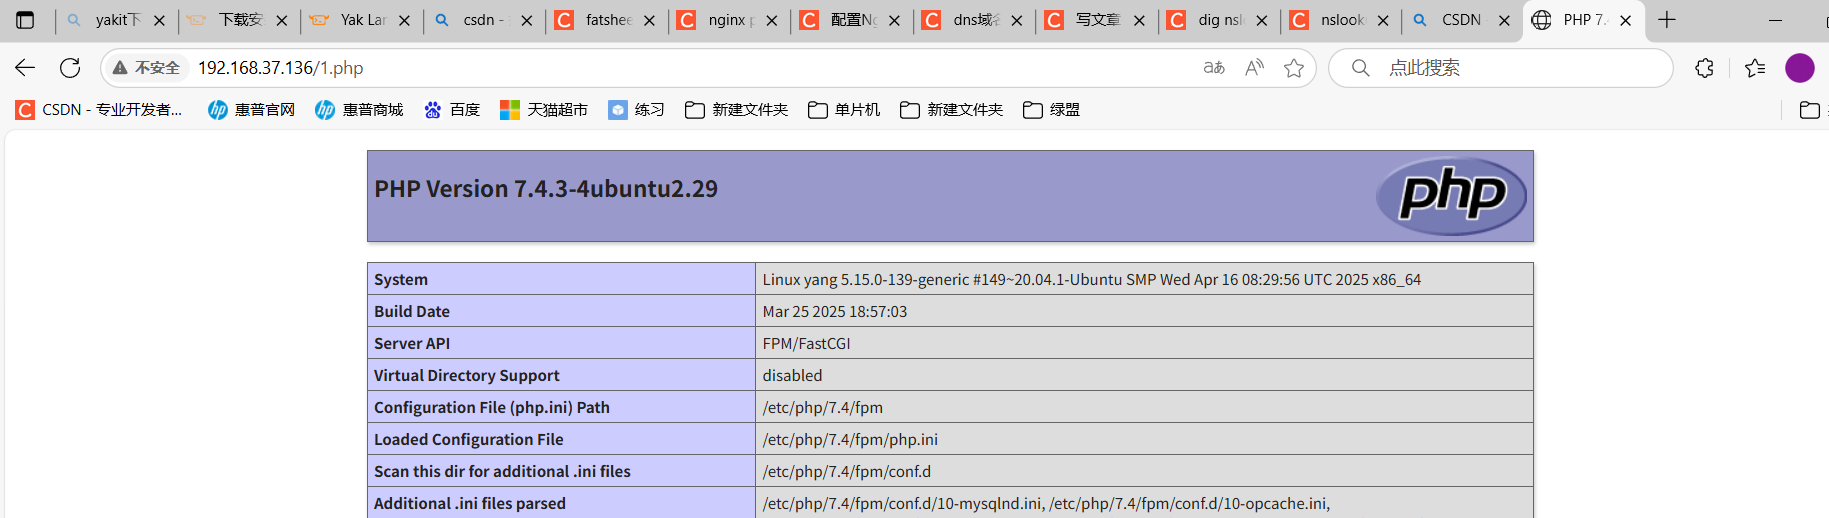Click the search box field
1829x518 pixels.
click(x=1500, y=68)
